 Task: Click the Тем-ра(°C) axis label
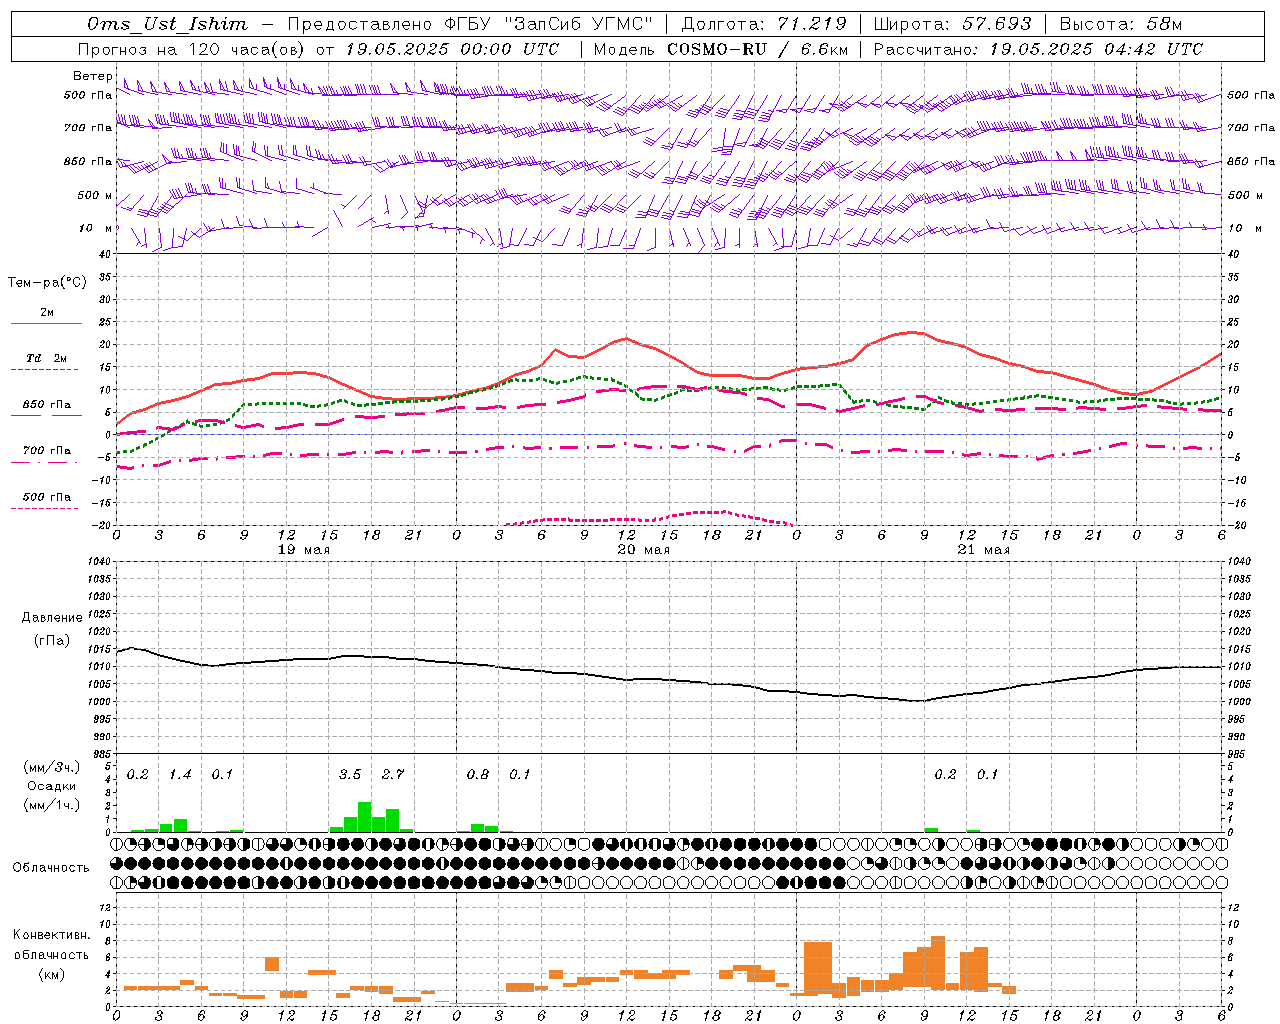[47, 283]
